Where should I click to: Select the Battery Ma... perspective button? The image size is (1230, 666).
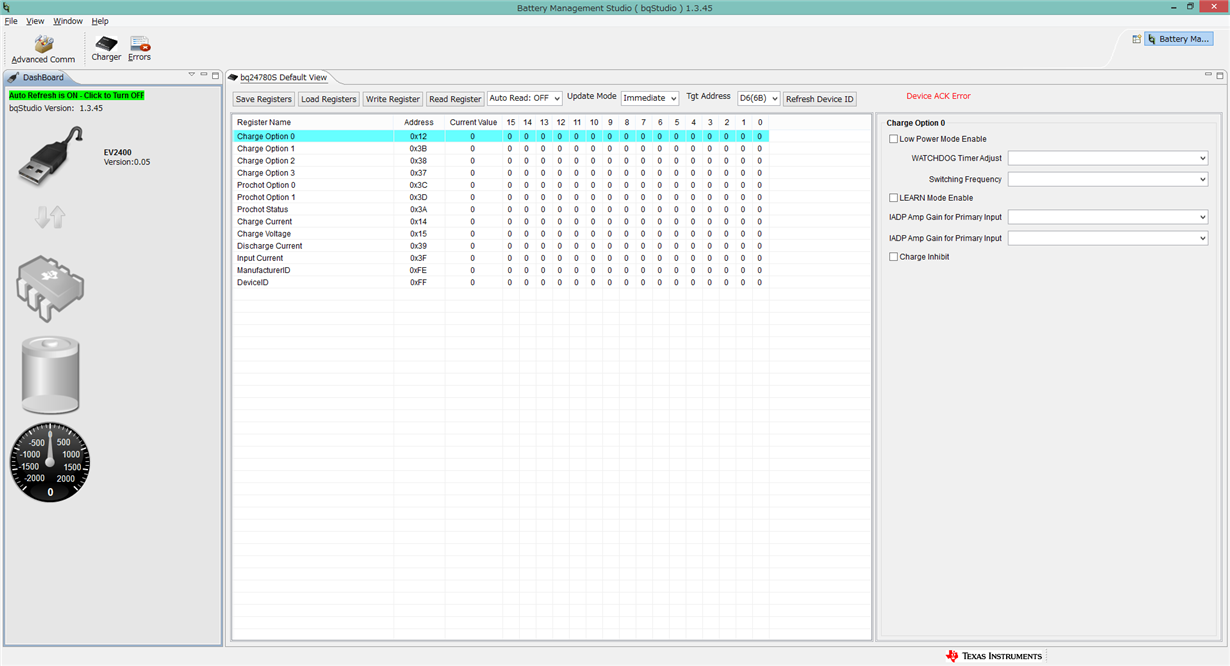(1179, 39)
